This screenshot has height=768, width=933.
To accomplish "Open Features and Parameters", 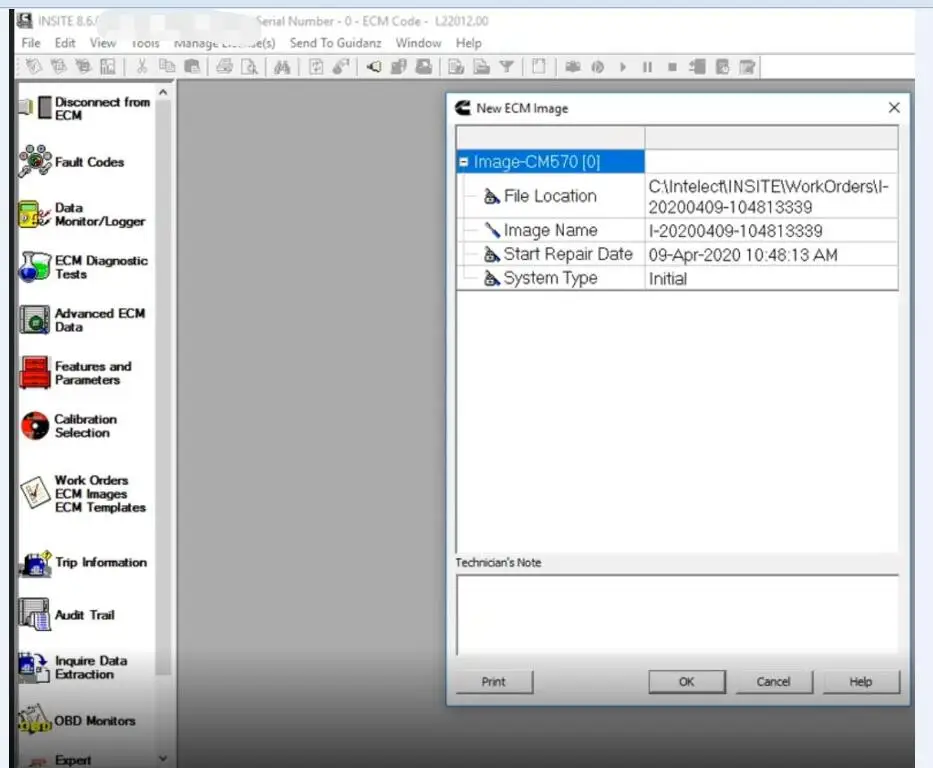I will (x=76, y=373).
